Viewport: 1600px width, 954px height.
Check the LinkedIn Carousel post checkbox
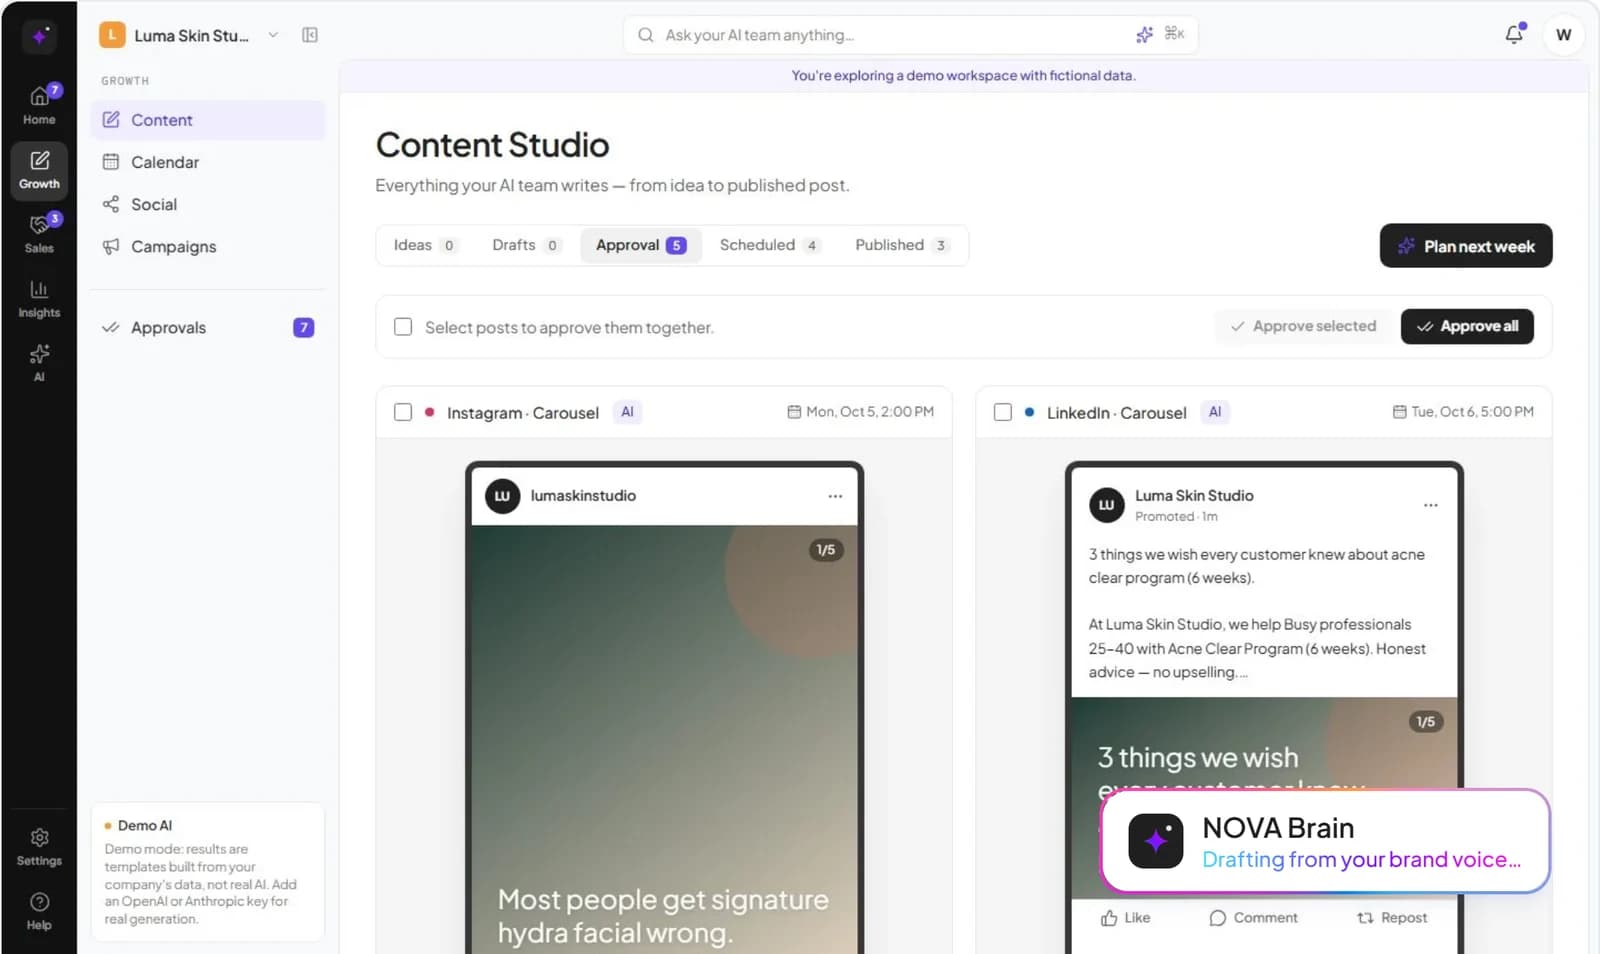click(x=1003, y=412)
